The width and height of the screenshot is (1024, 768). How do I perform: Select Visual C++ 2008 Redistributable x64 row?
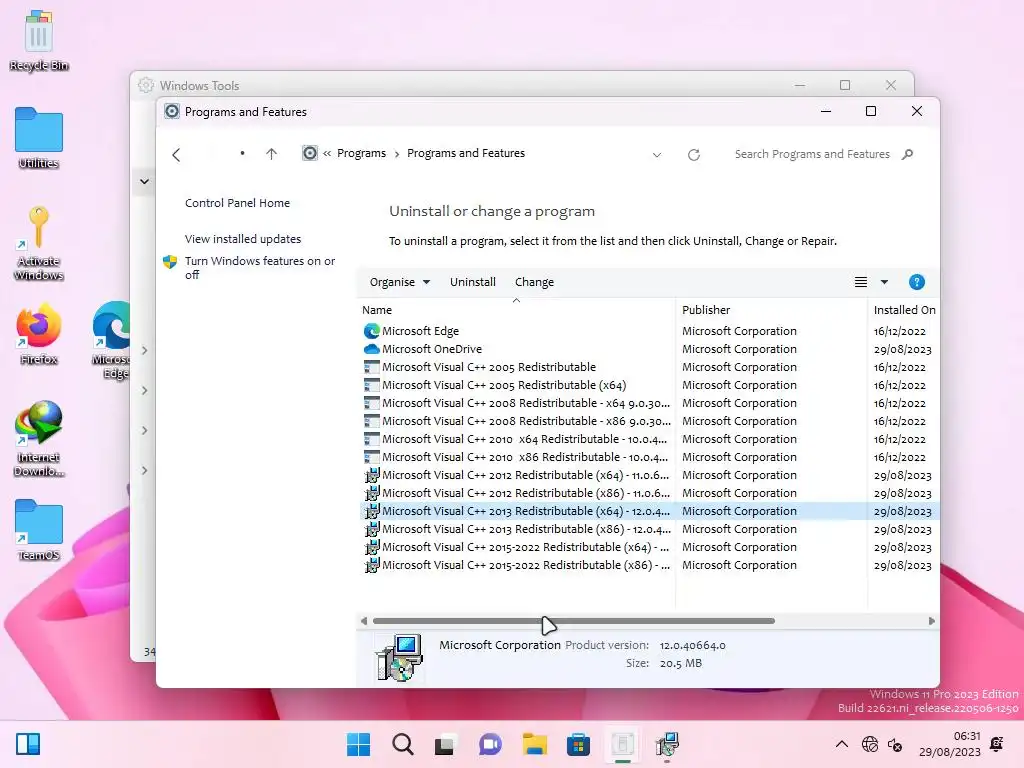point(650,404)
